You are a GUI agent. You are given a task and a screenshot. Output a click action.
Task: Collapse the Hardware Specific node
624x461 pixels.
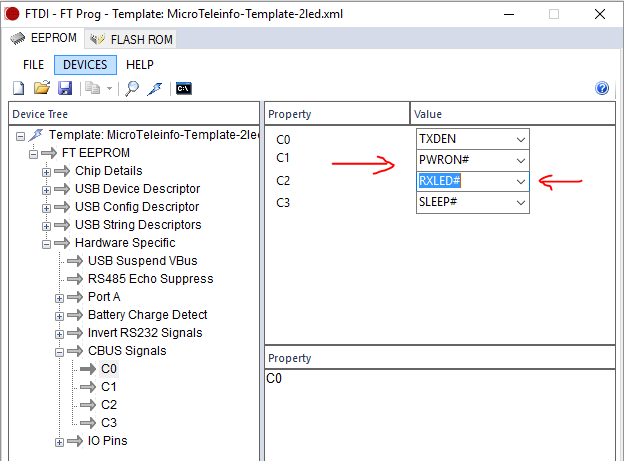pyautogui.click(x=47, y=244)
